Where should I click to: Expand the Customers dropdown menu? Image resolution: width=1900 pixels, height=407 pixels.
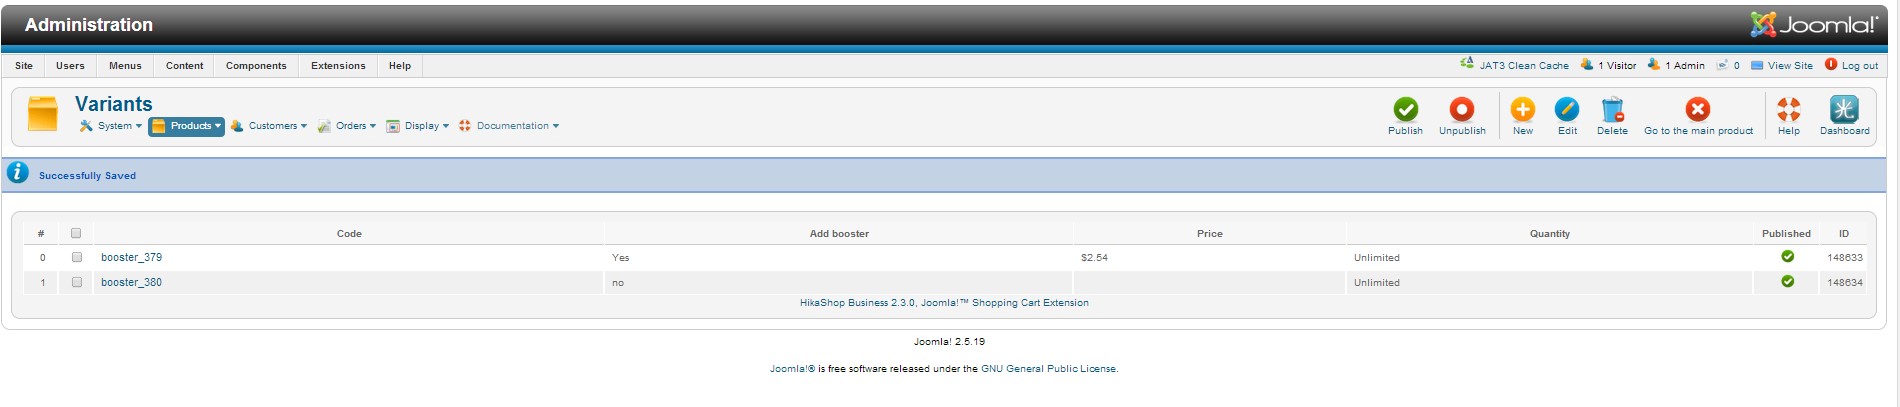click(269, 126)
